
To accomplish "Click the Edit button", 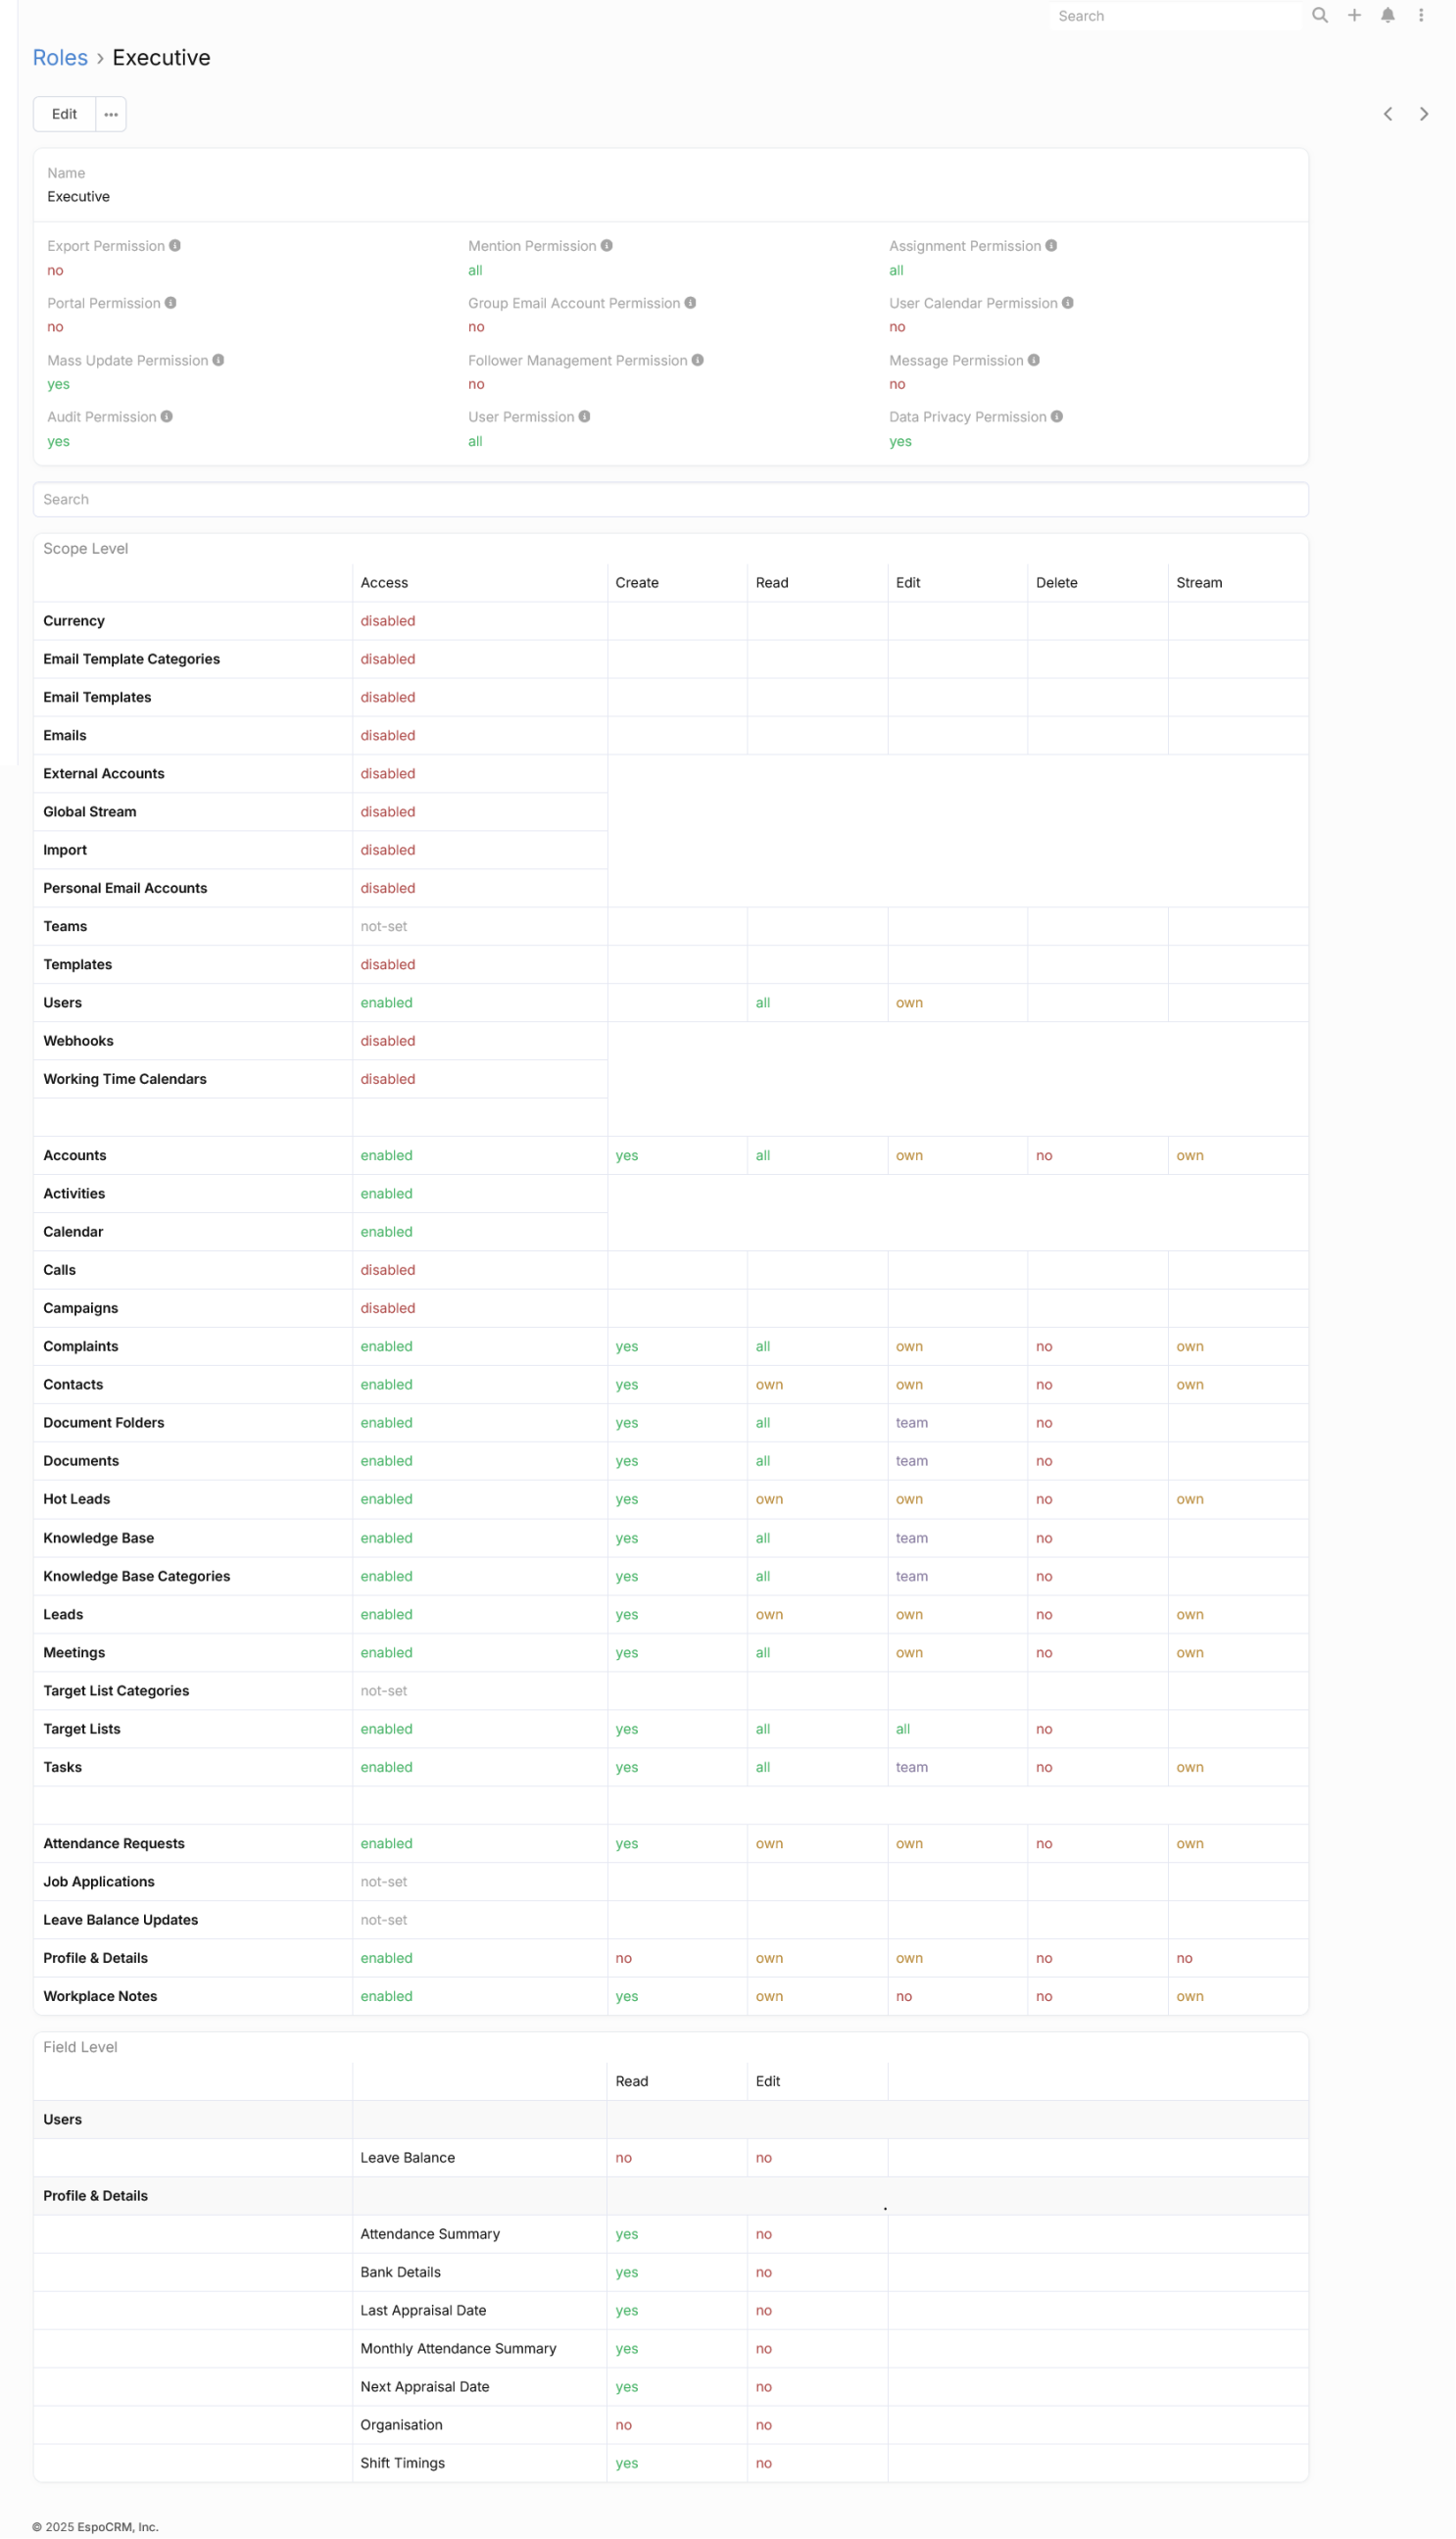I will [64, 114].
